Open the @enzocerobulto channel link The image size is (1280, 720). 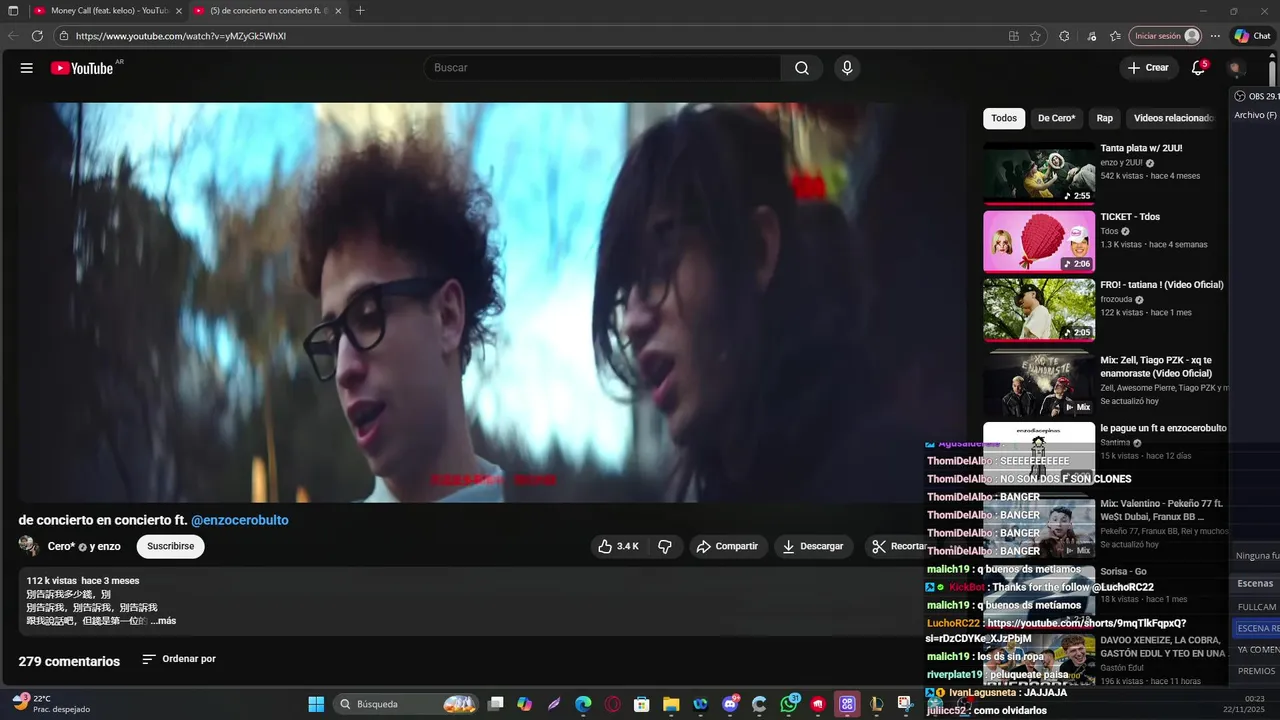point(240,520)
